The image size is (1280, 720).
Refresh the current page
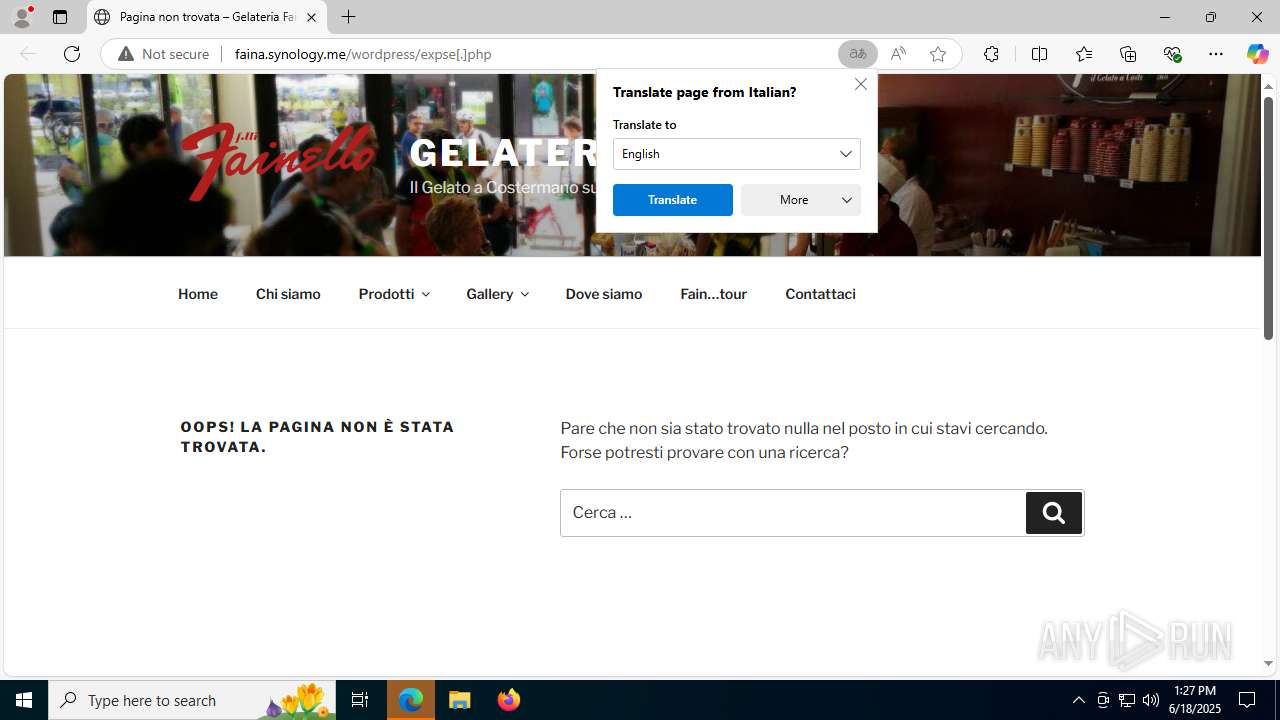[x=72, y=54]
